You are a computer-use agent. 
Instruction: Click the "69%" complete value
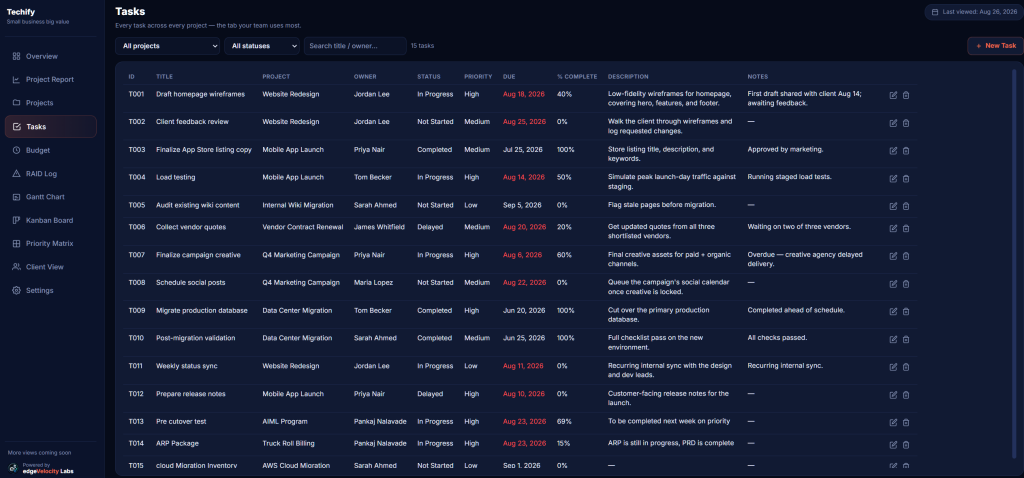[x=564, y=421]
